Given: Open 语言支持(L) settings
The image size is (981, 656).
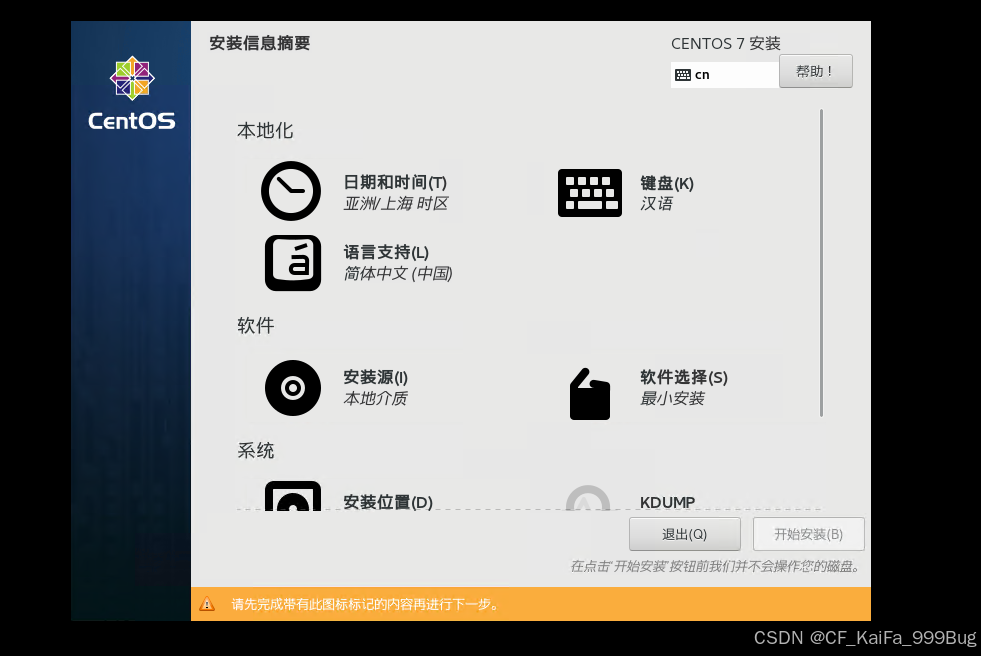Looking at the screenshot, I should (x=386, y=253).
